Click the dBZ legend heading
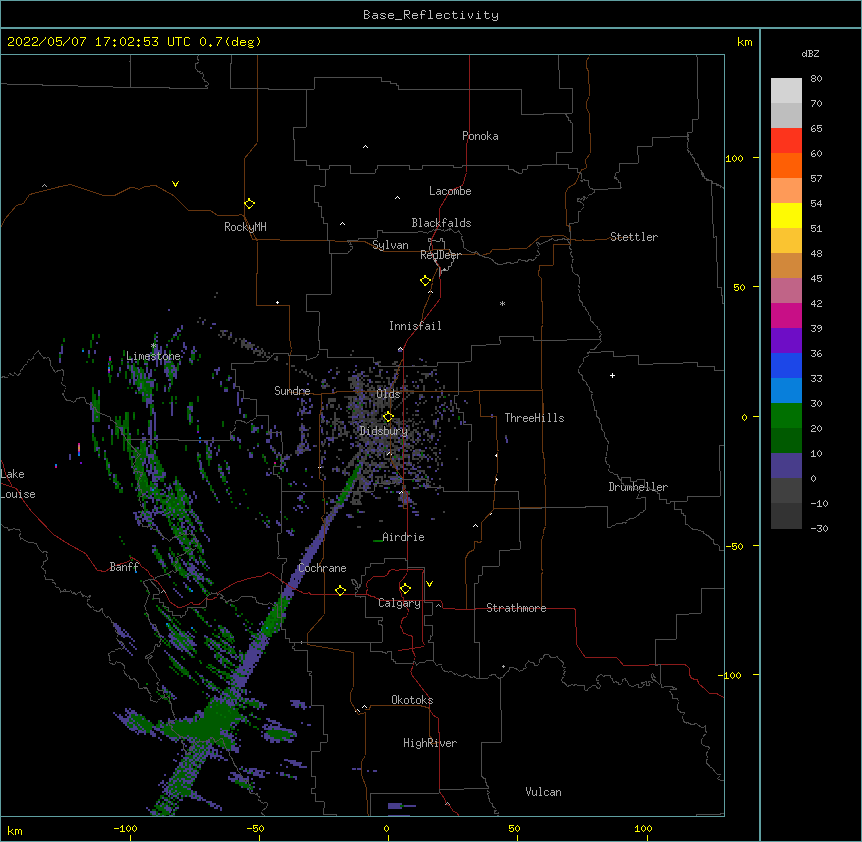This screenshot has width=862, height=842. pos(810,54)
